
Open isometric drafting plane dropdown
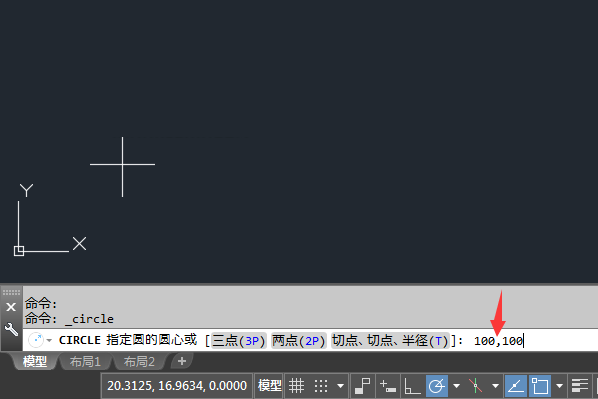[495, 386]
